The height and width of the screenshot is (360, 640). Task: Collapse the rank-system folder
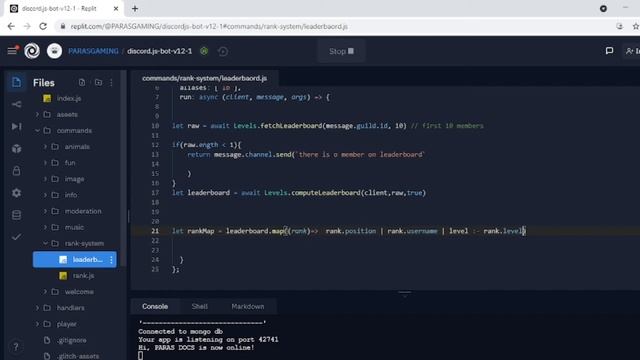click(x=45, y=243)
